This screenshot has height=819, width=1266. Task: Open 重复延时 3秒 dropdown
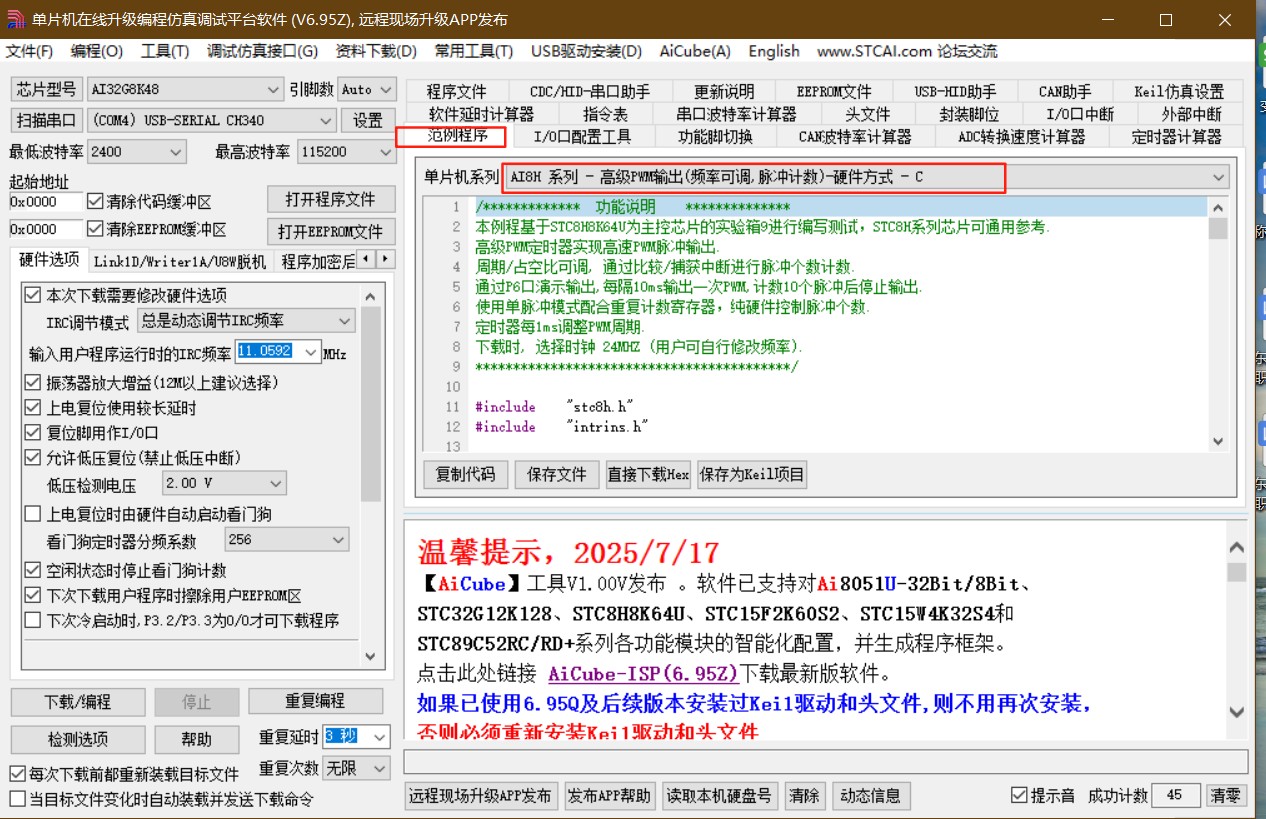point(356,737)
